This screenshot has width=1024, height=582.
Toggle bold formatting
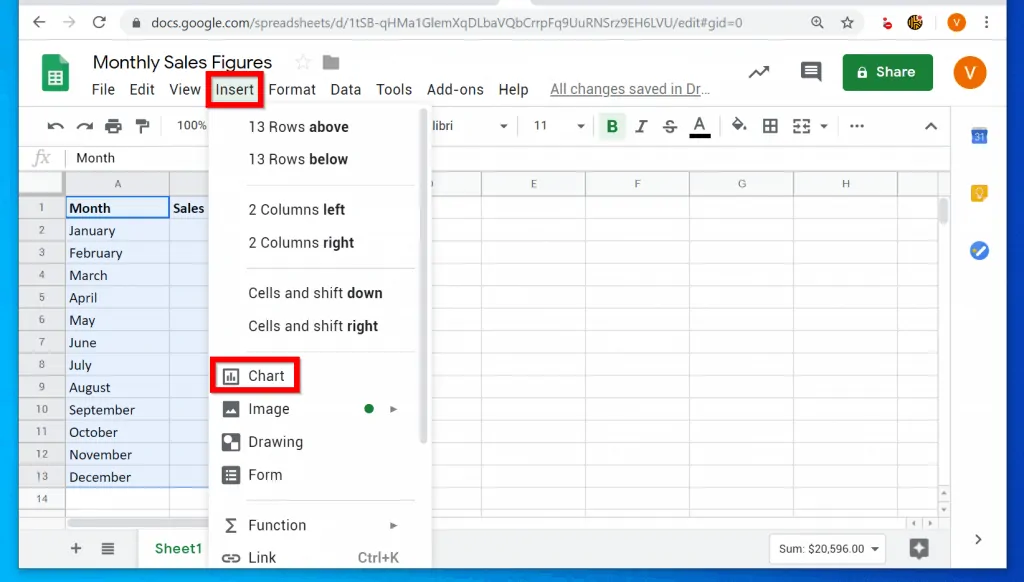612,126
